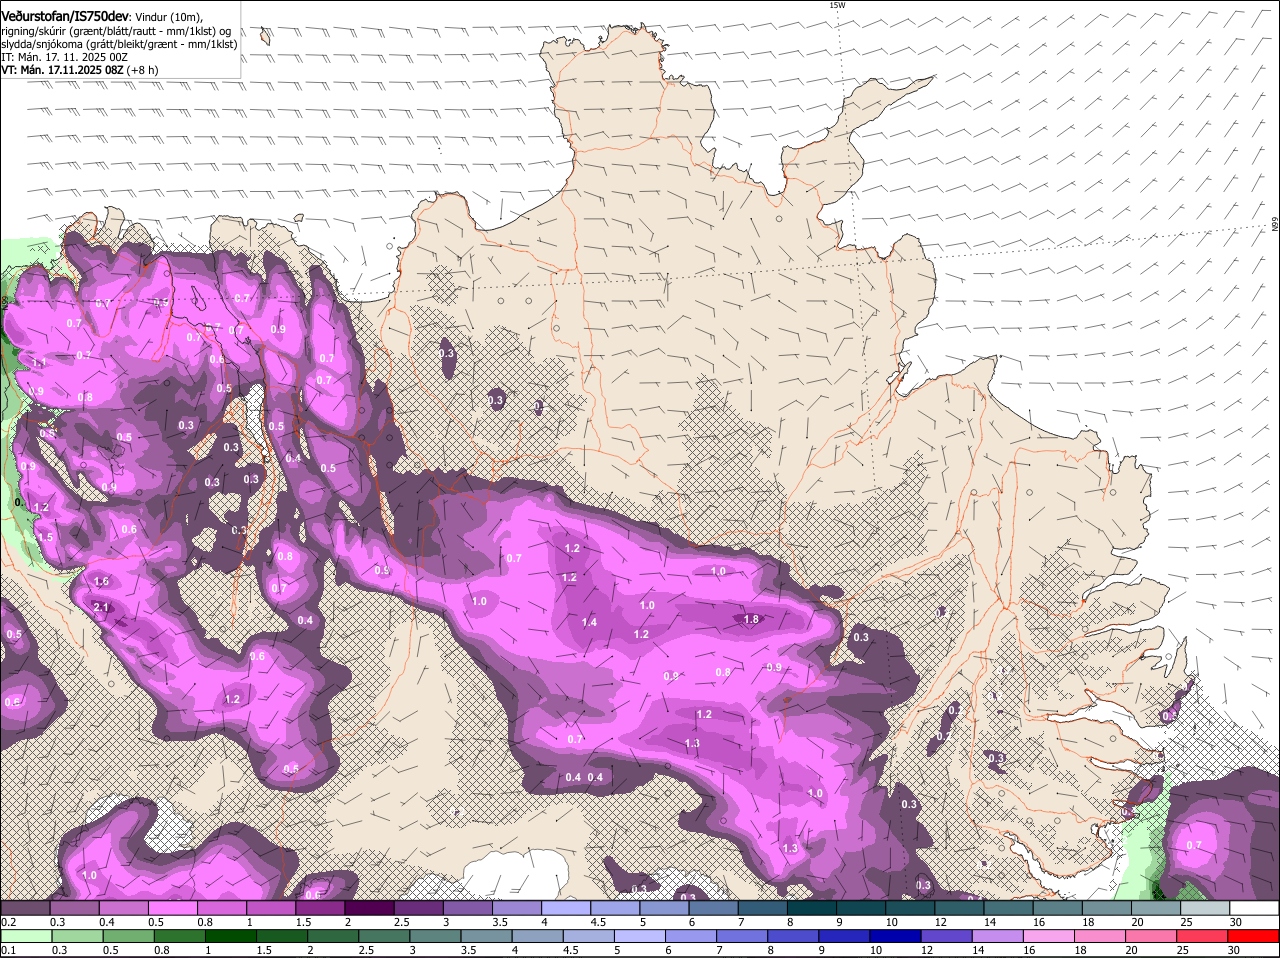Click the '1.1' precipitation value on the map
Image resolution: width=1280 pixels, height=958 pixels.
[39, 362]
